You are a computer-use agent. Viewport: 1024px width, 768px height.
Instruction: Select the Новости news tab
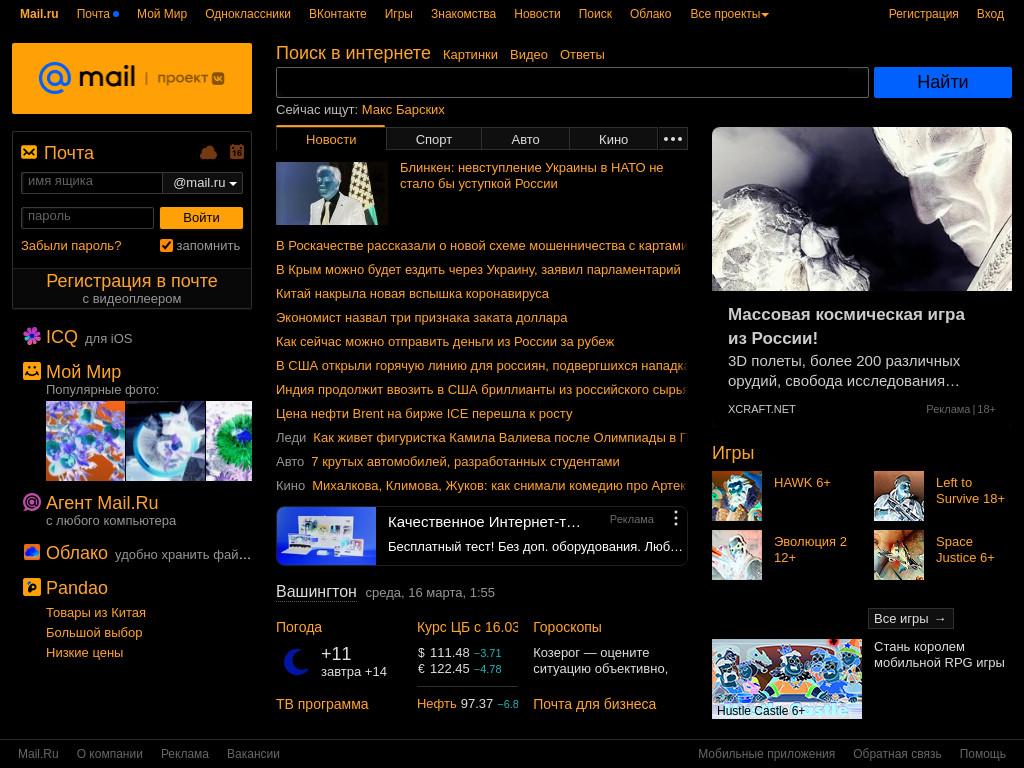(331, 139)
